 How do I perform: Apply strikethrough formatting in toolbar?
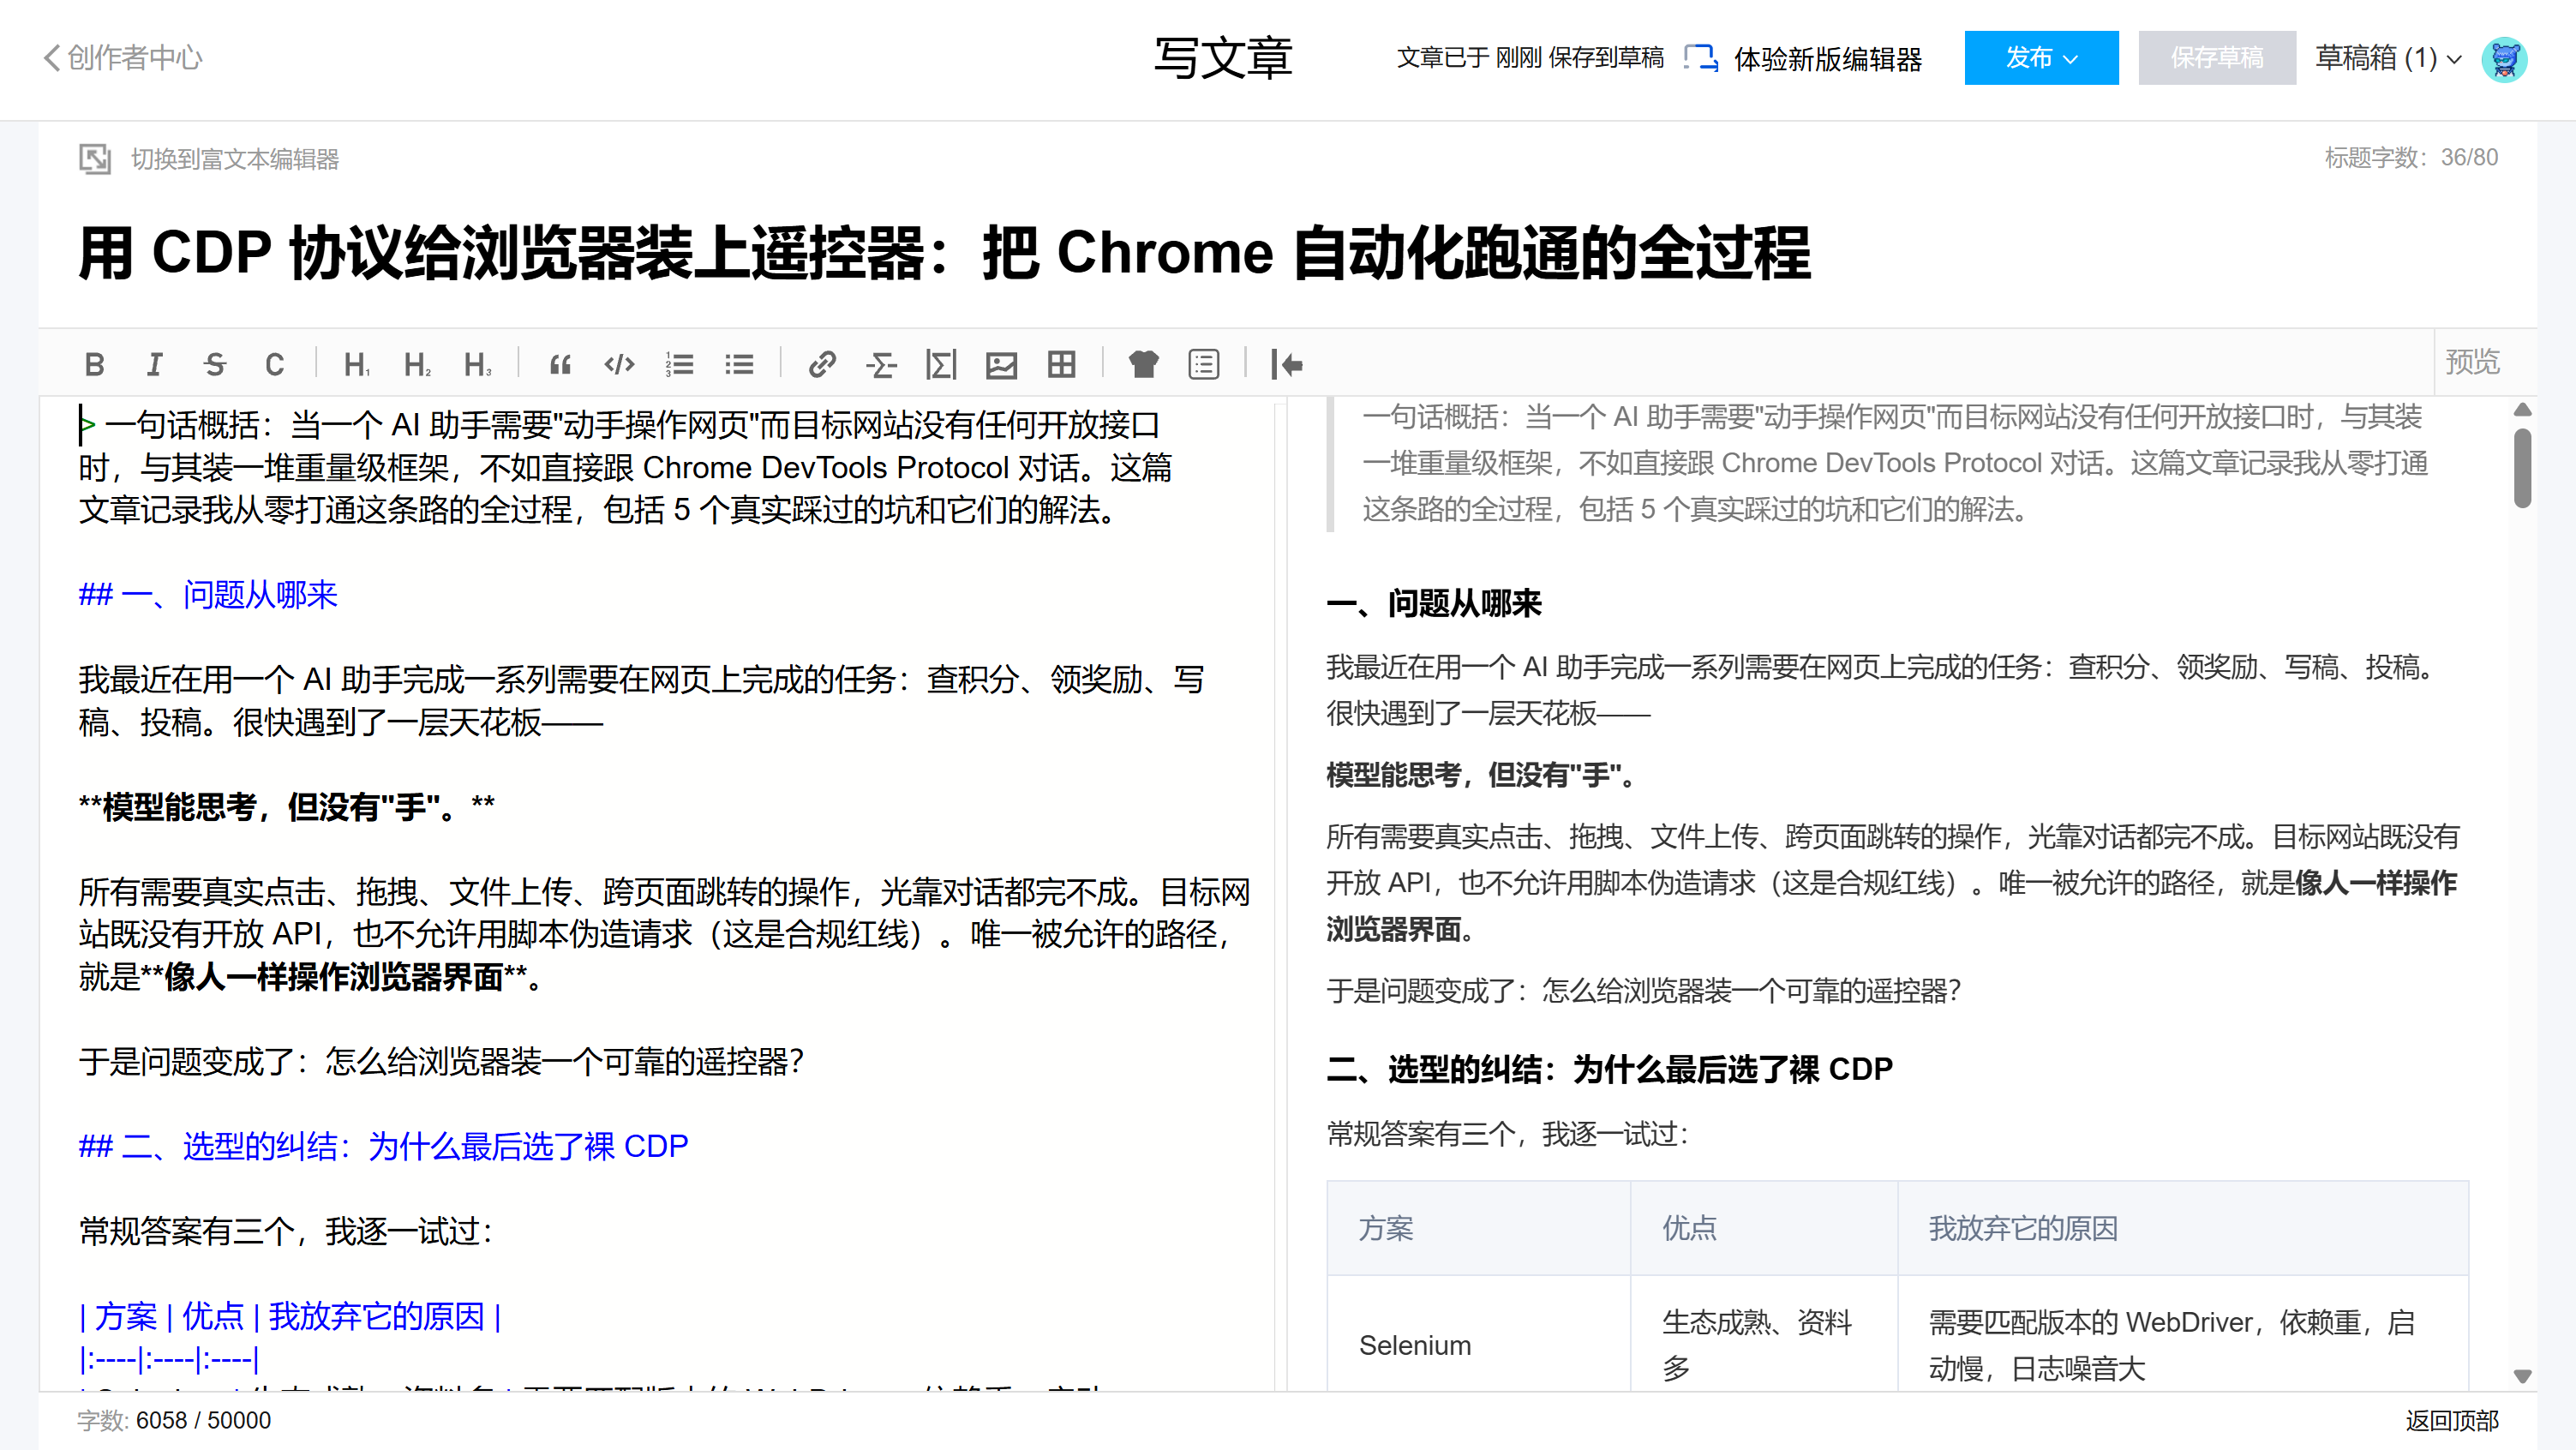click(x=215, y=365)
